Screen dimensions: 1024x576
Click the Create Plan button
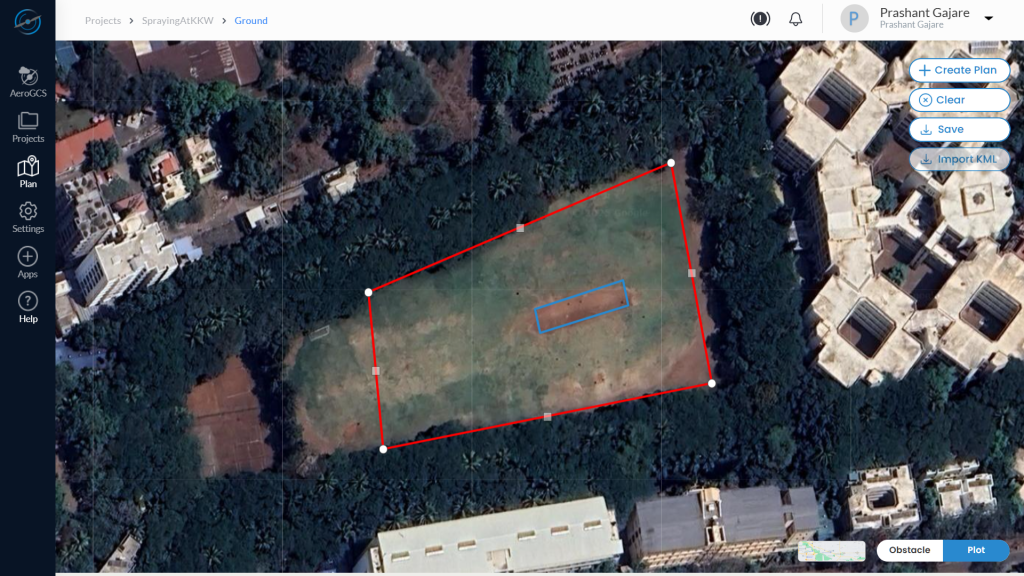point(959,70)
